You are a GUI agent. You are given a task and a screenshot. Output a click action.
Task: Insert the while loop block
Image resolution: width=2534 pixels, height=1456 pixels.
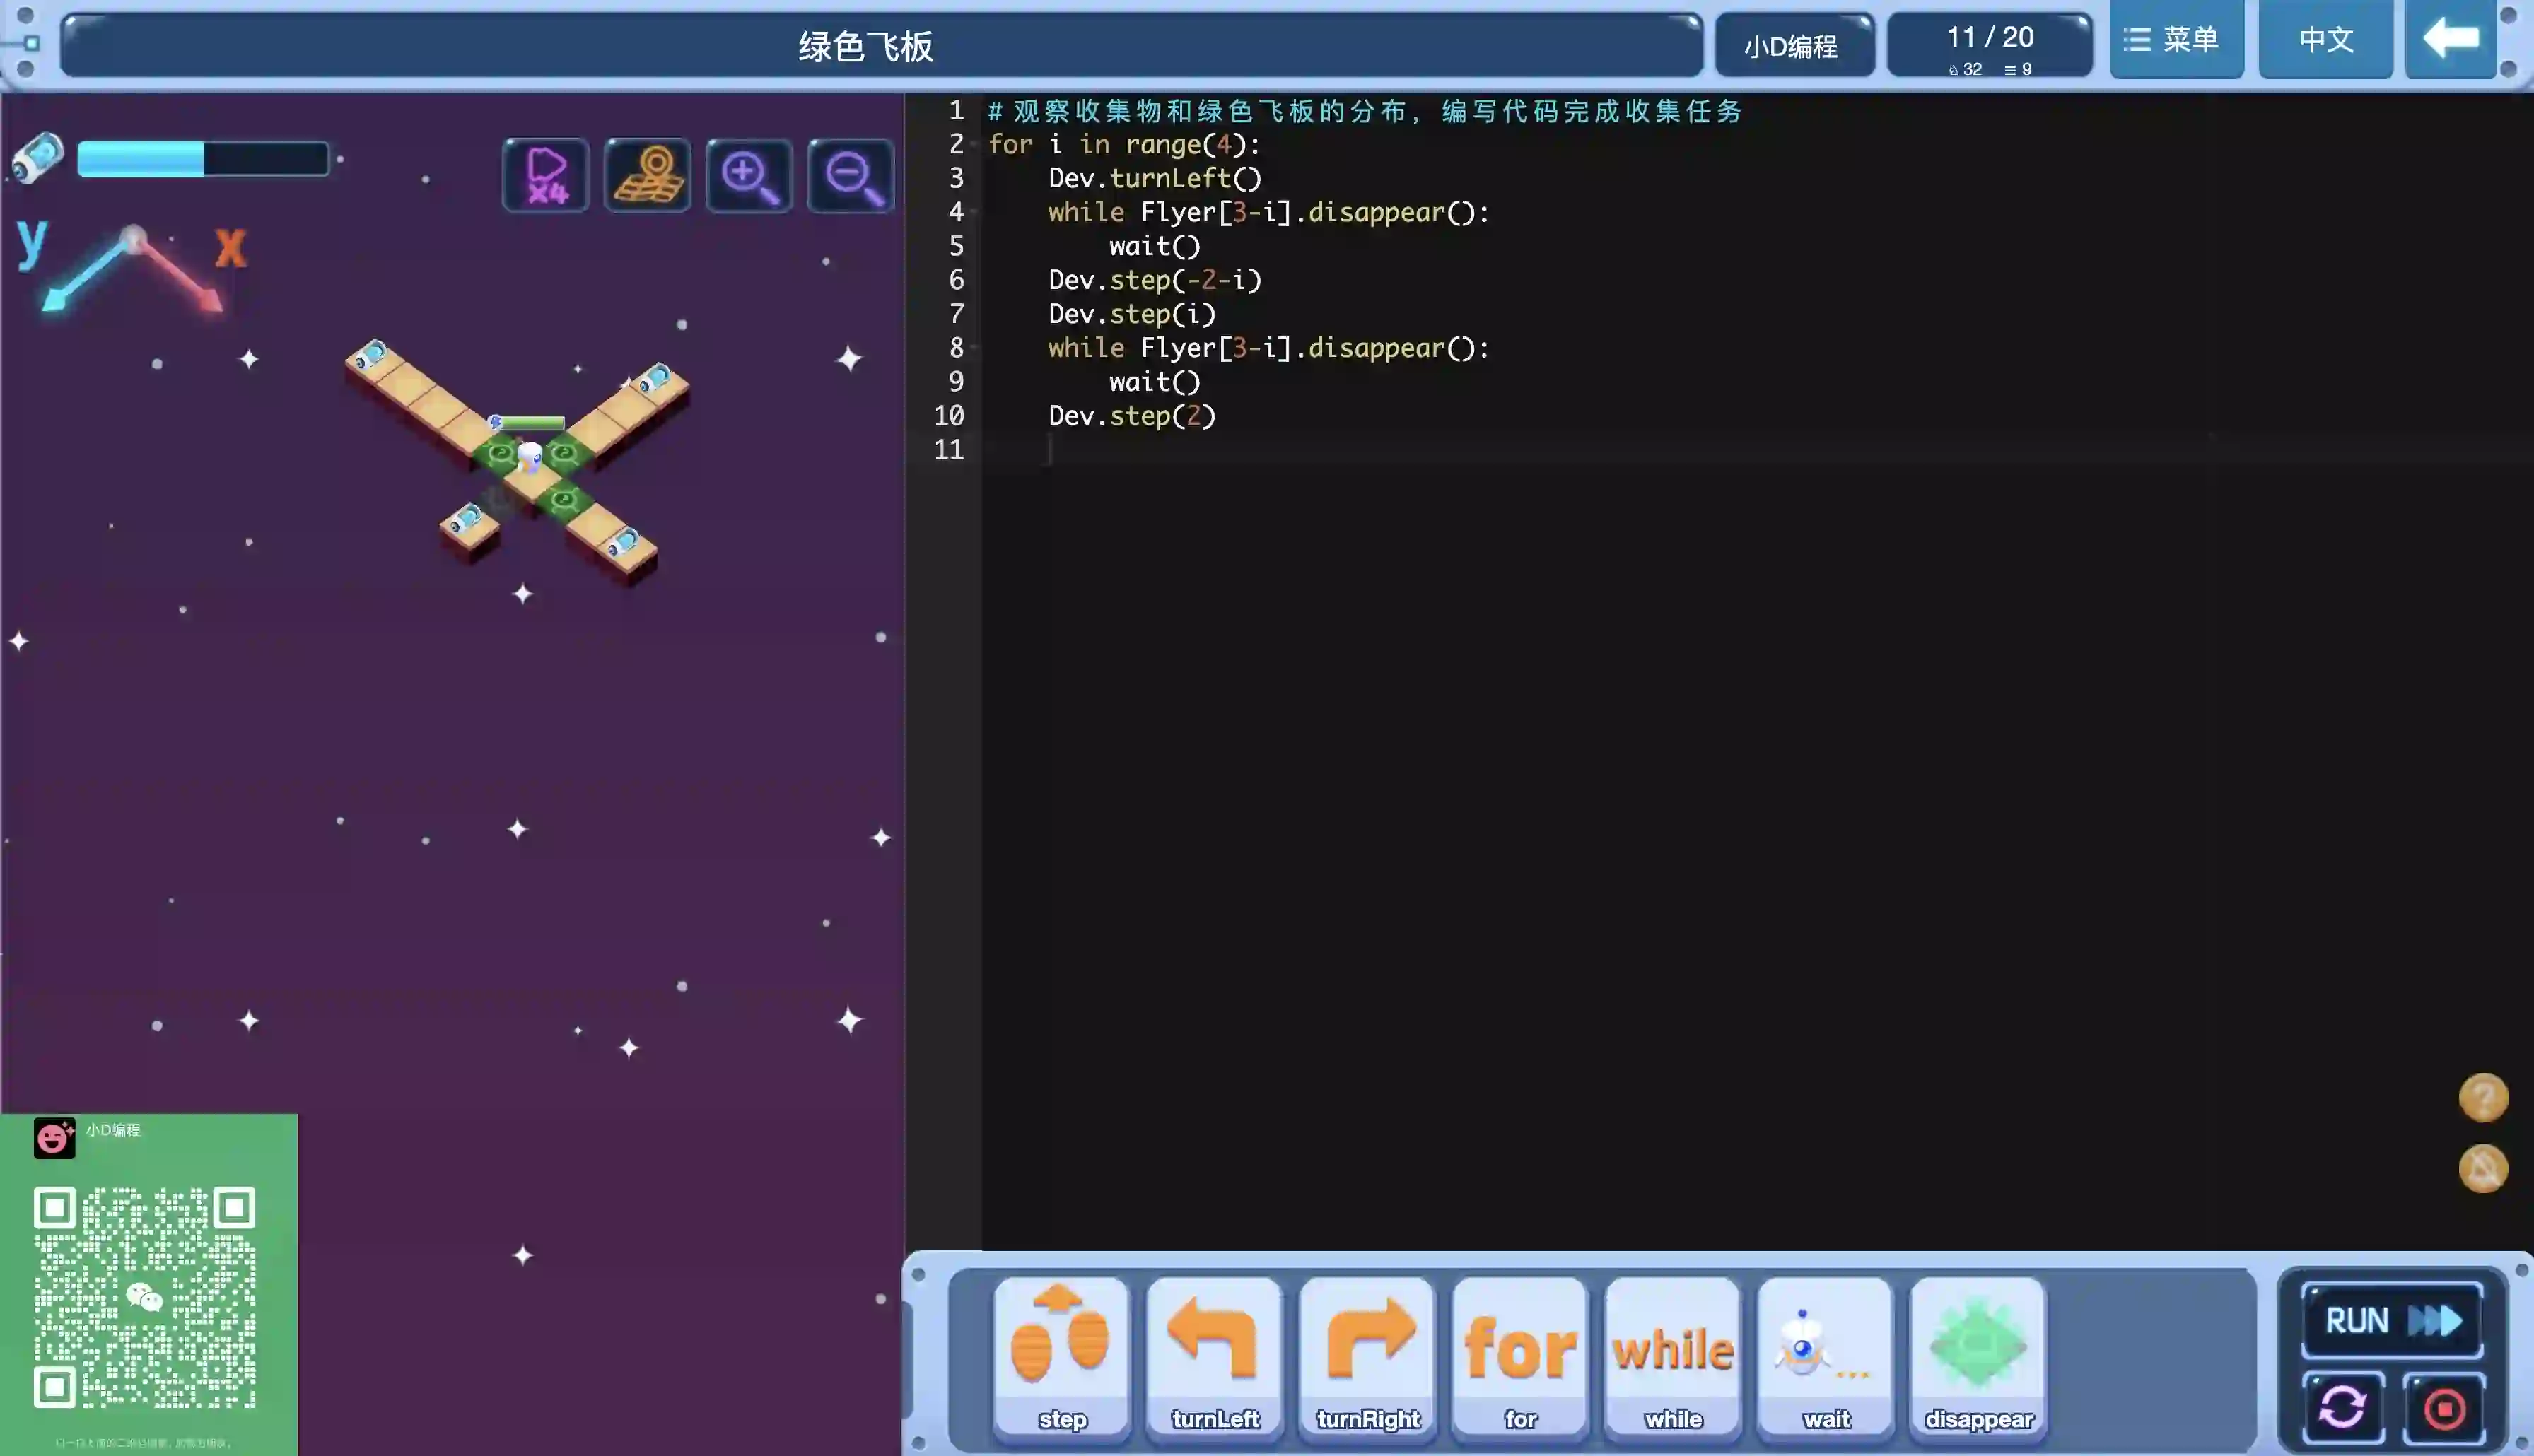pyautogui.click(x=1673, y=1356)
